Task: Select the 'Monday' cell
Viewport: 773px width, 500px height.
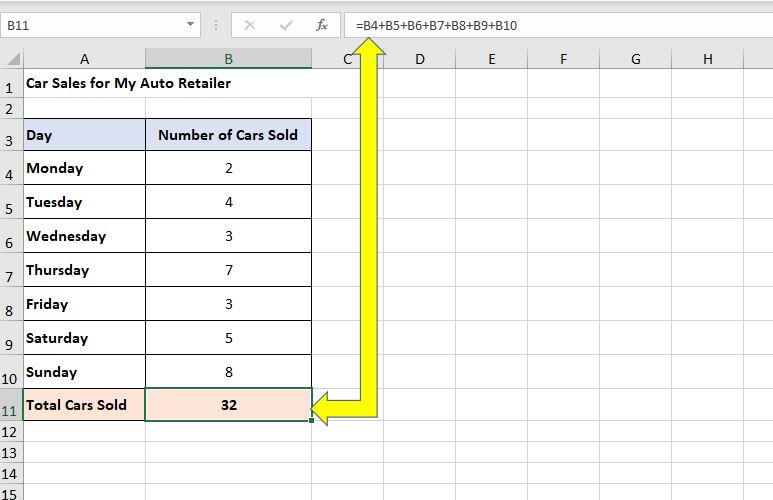Action: [x=84, y=168]
